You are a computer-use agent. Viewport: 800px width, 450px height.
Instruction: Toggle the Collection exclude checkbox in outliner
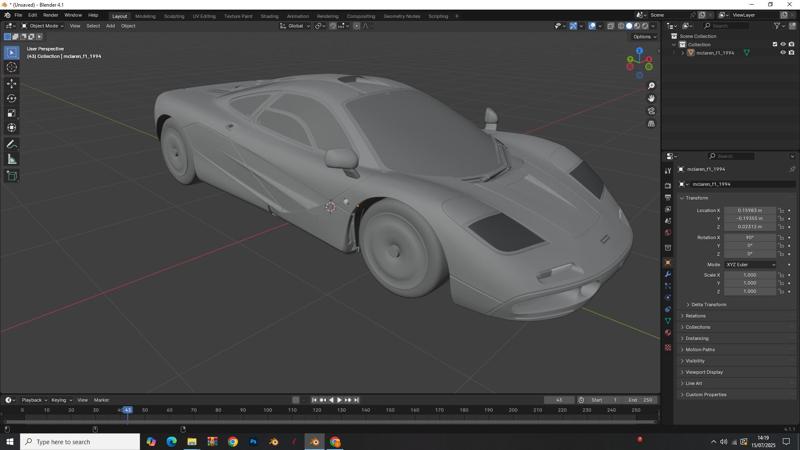click(x=775, y=44)
